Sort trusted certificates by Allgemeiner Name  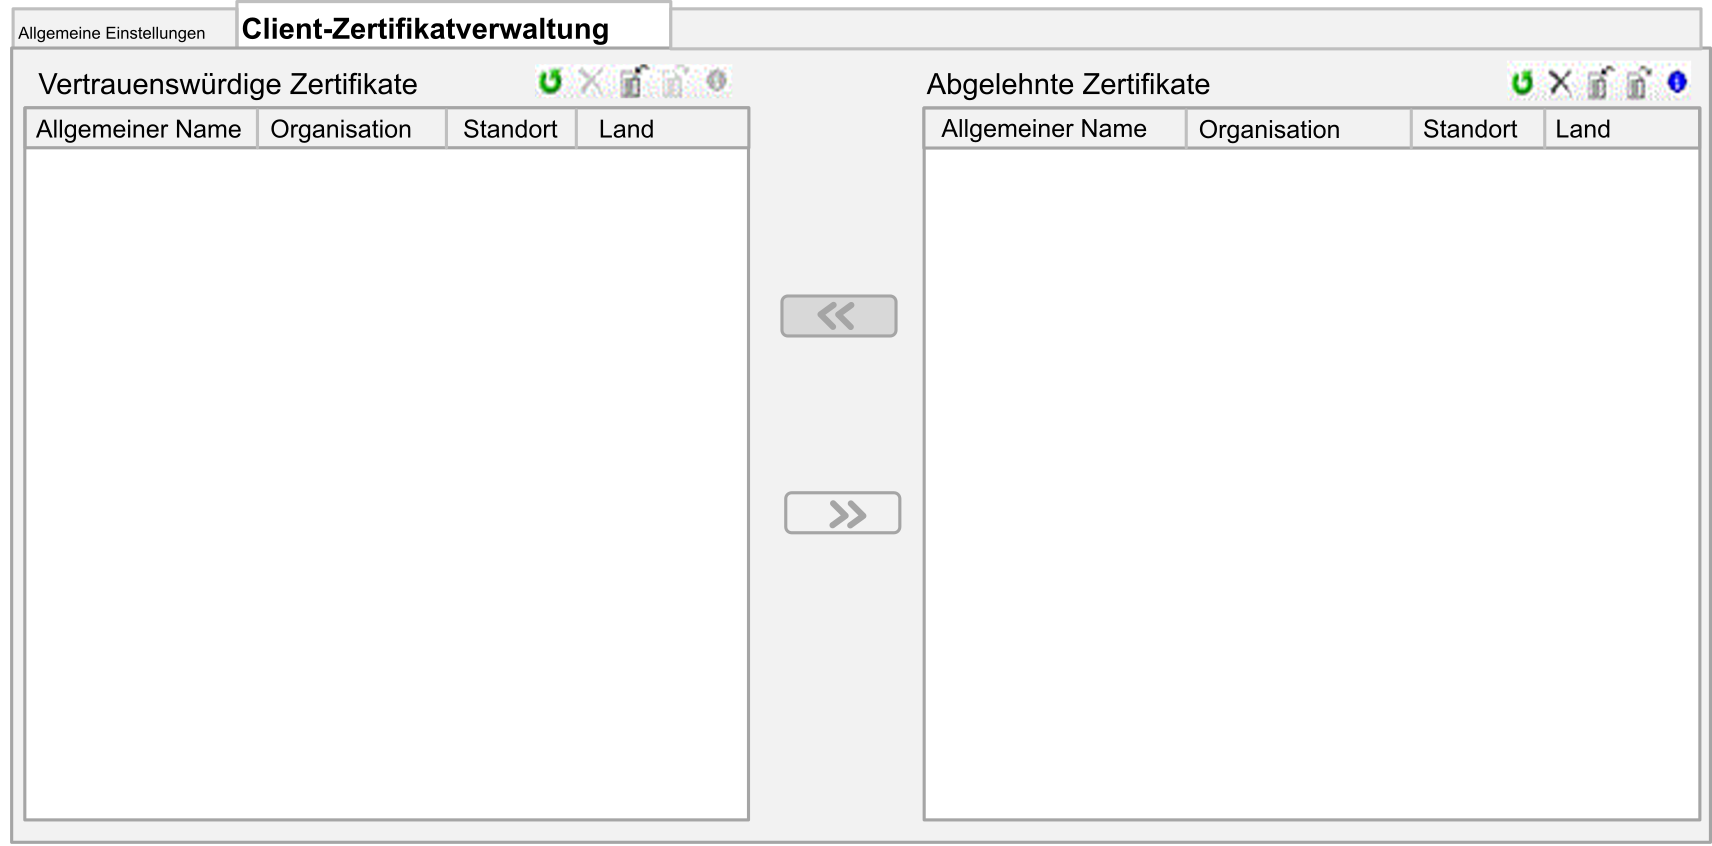[x=141, y=129]
